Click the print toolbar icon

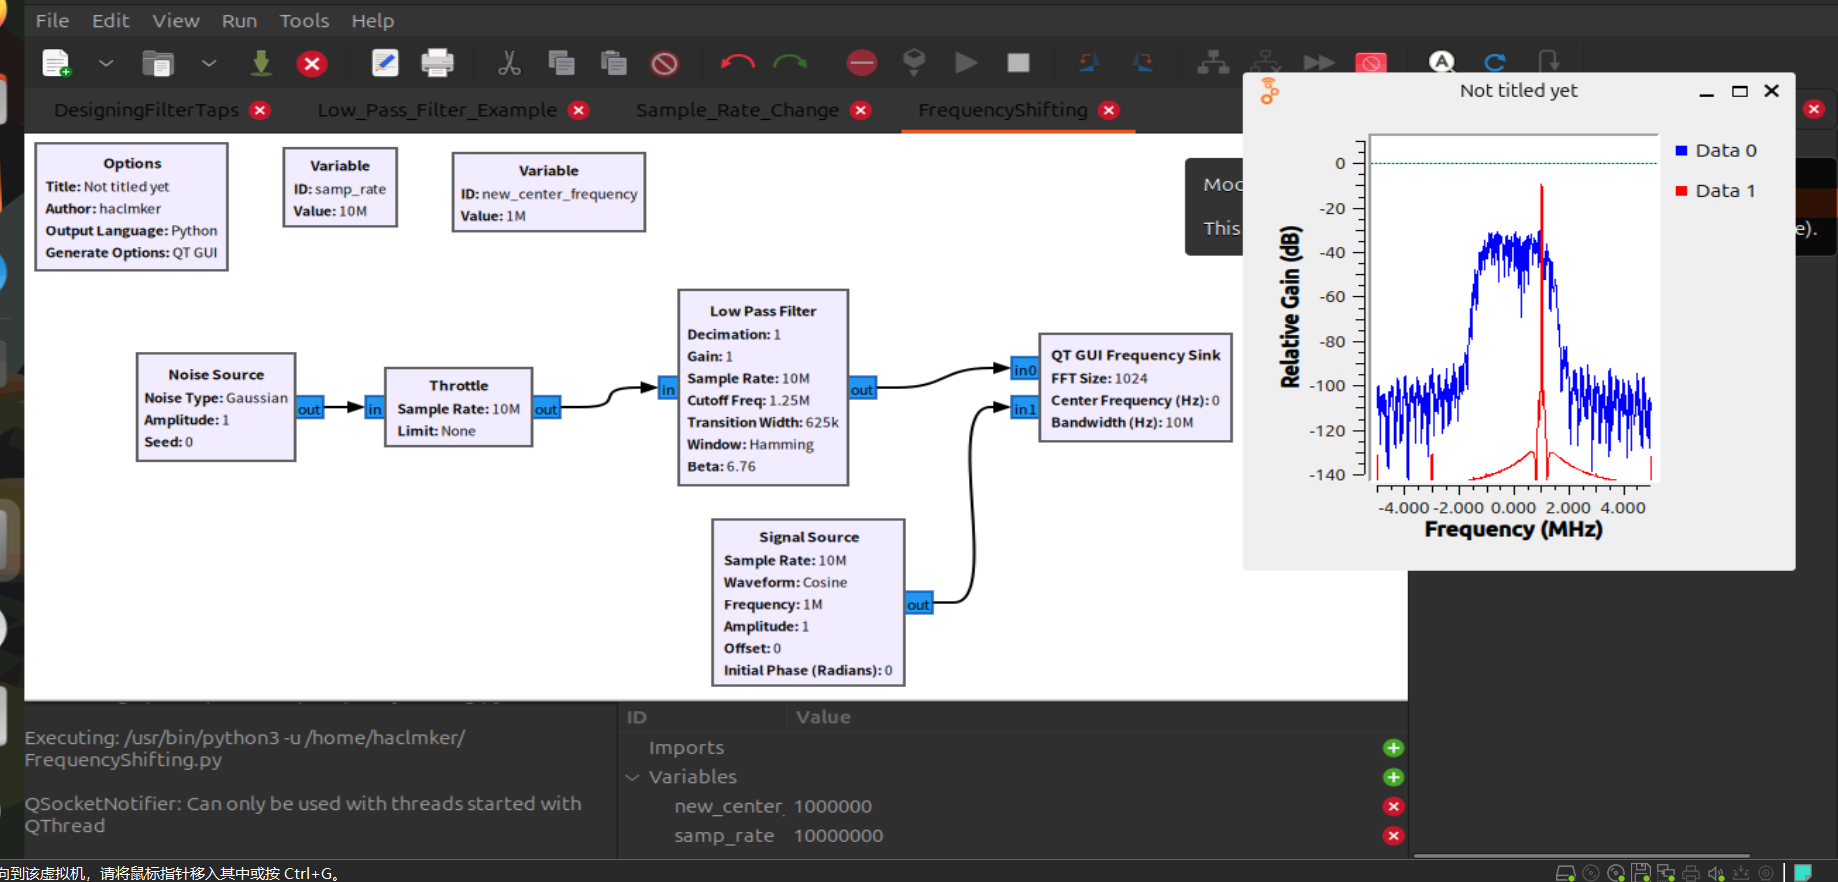(x=437, y=63)
